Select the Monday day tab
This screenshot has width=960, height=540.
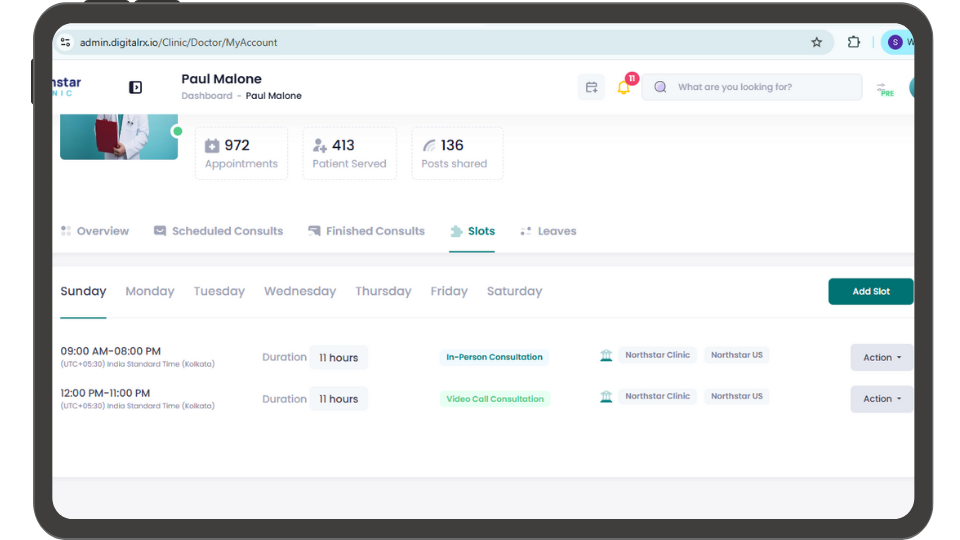pyautogui.click(x=150, y=291)
